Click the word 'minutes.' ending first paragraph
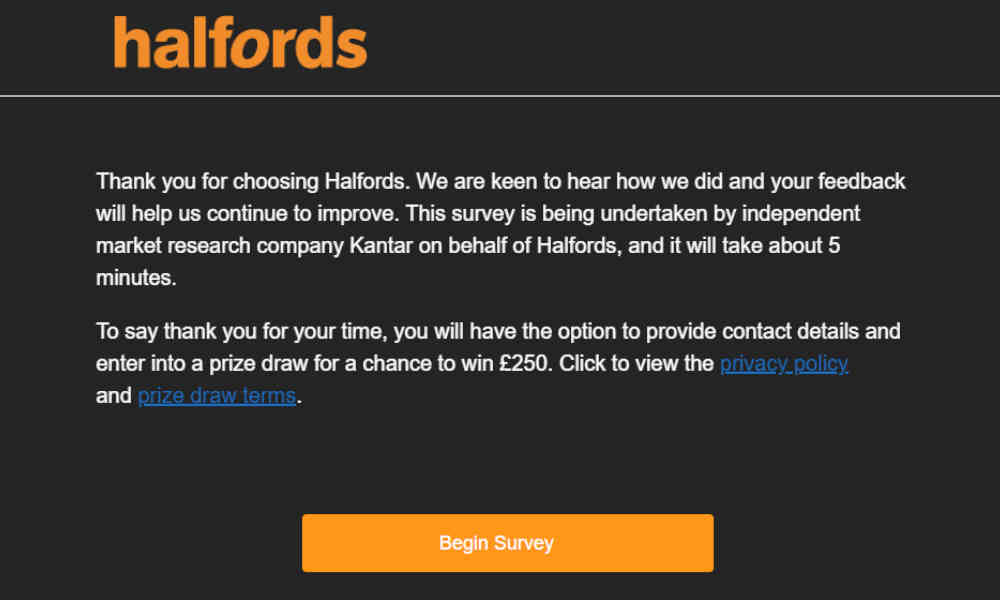Viewport: 1000px width, 600px height. [x=136, y=278]
